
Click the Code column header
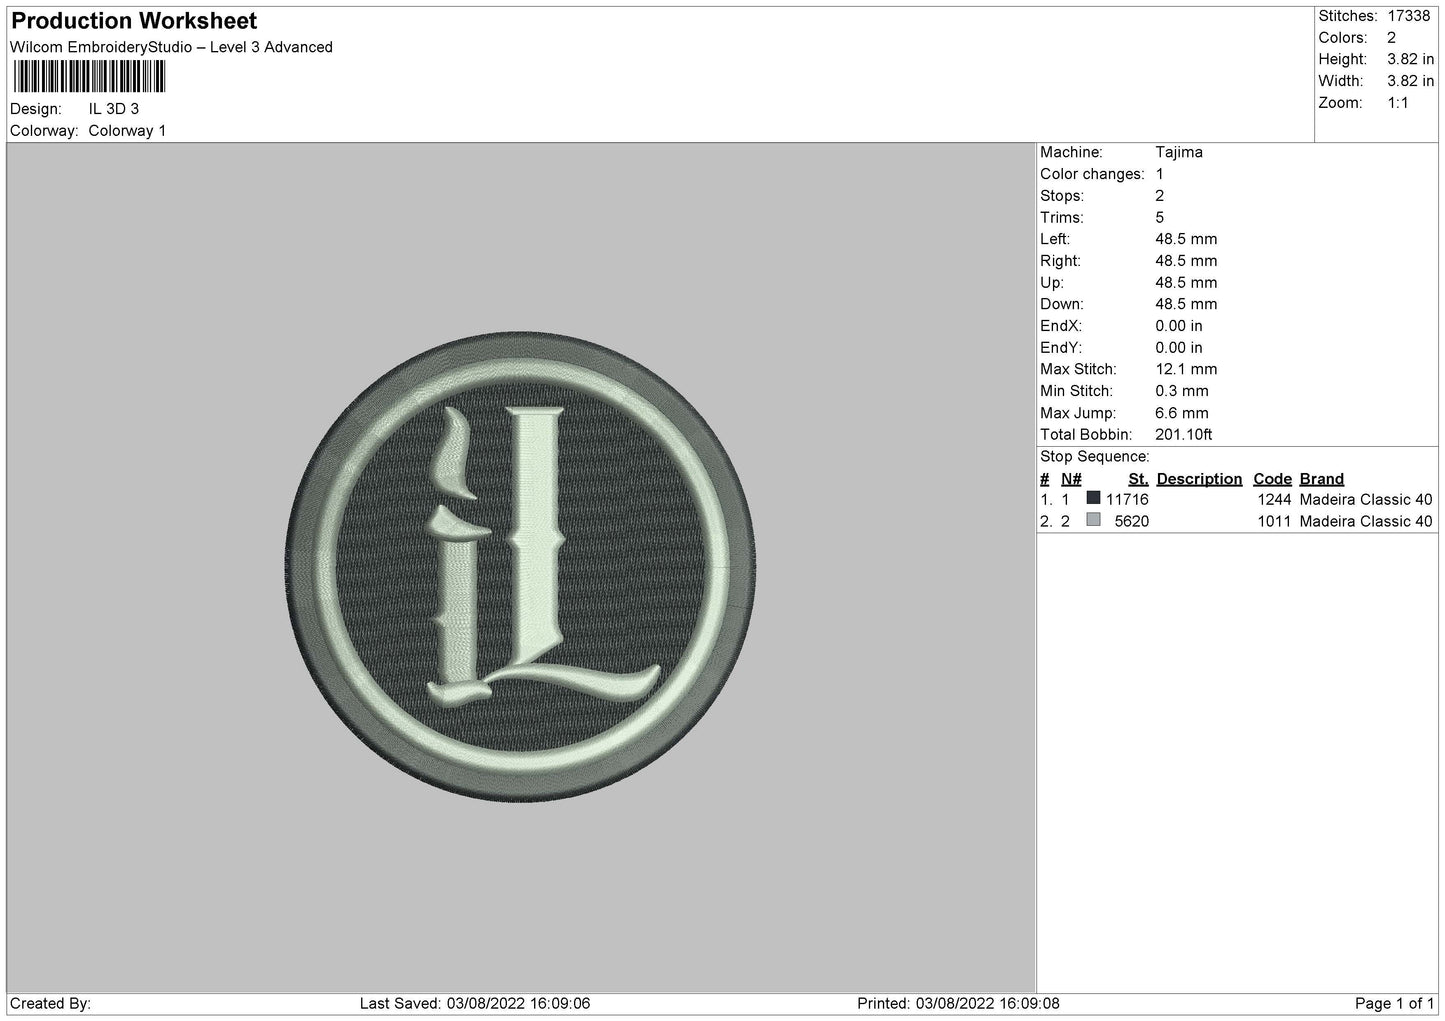pos(1272,479)
